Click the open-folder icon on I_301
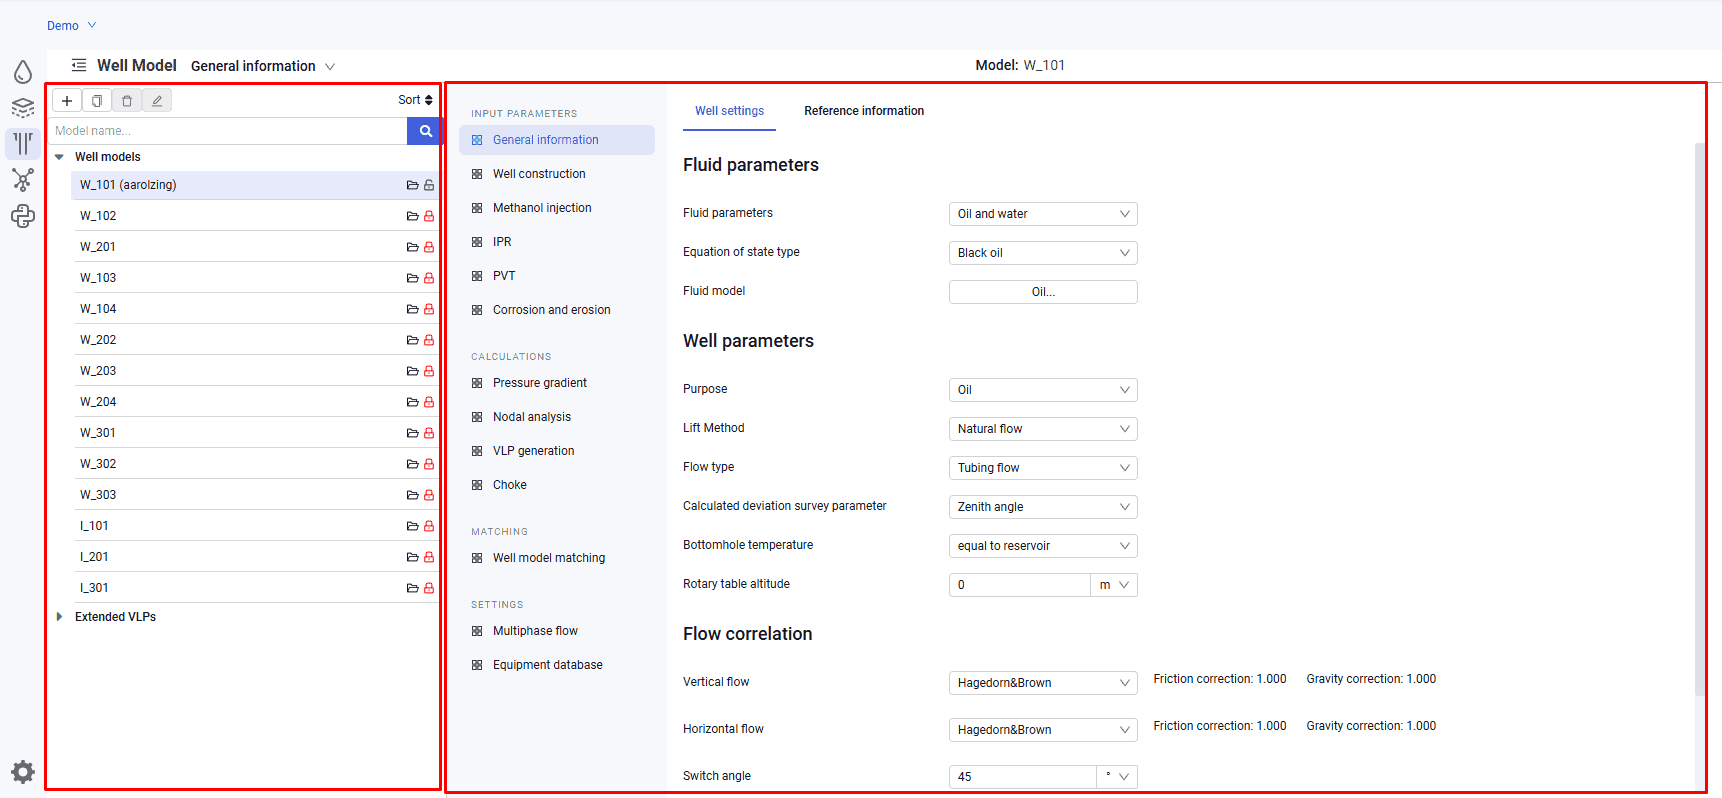Screen dimensions: 1722x798 point(412,588)
